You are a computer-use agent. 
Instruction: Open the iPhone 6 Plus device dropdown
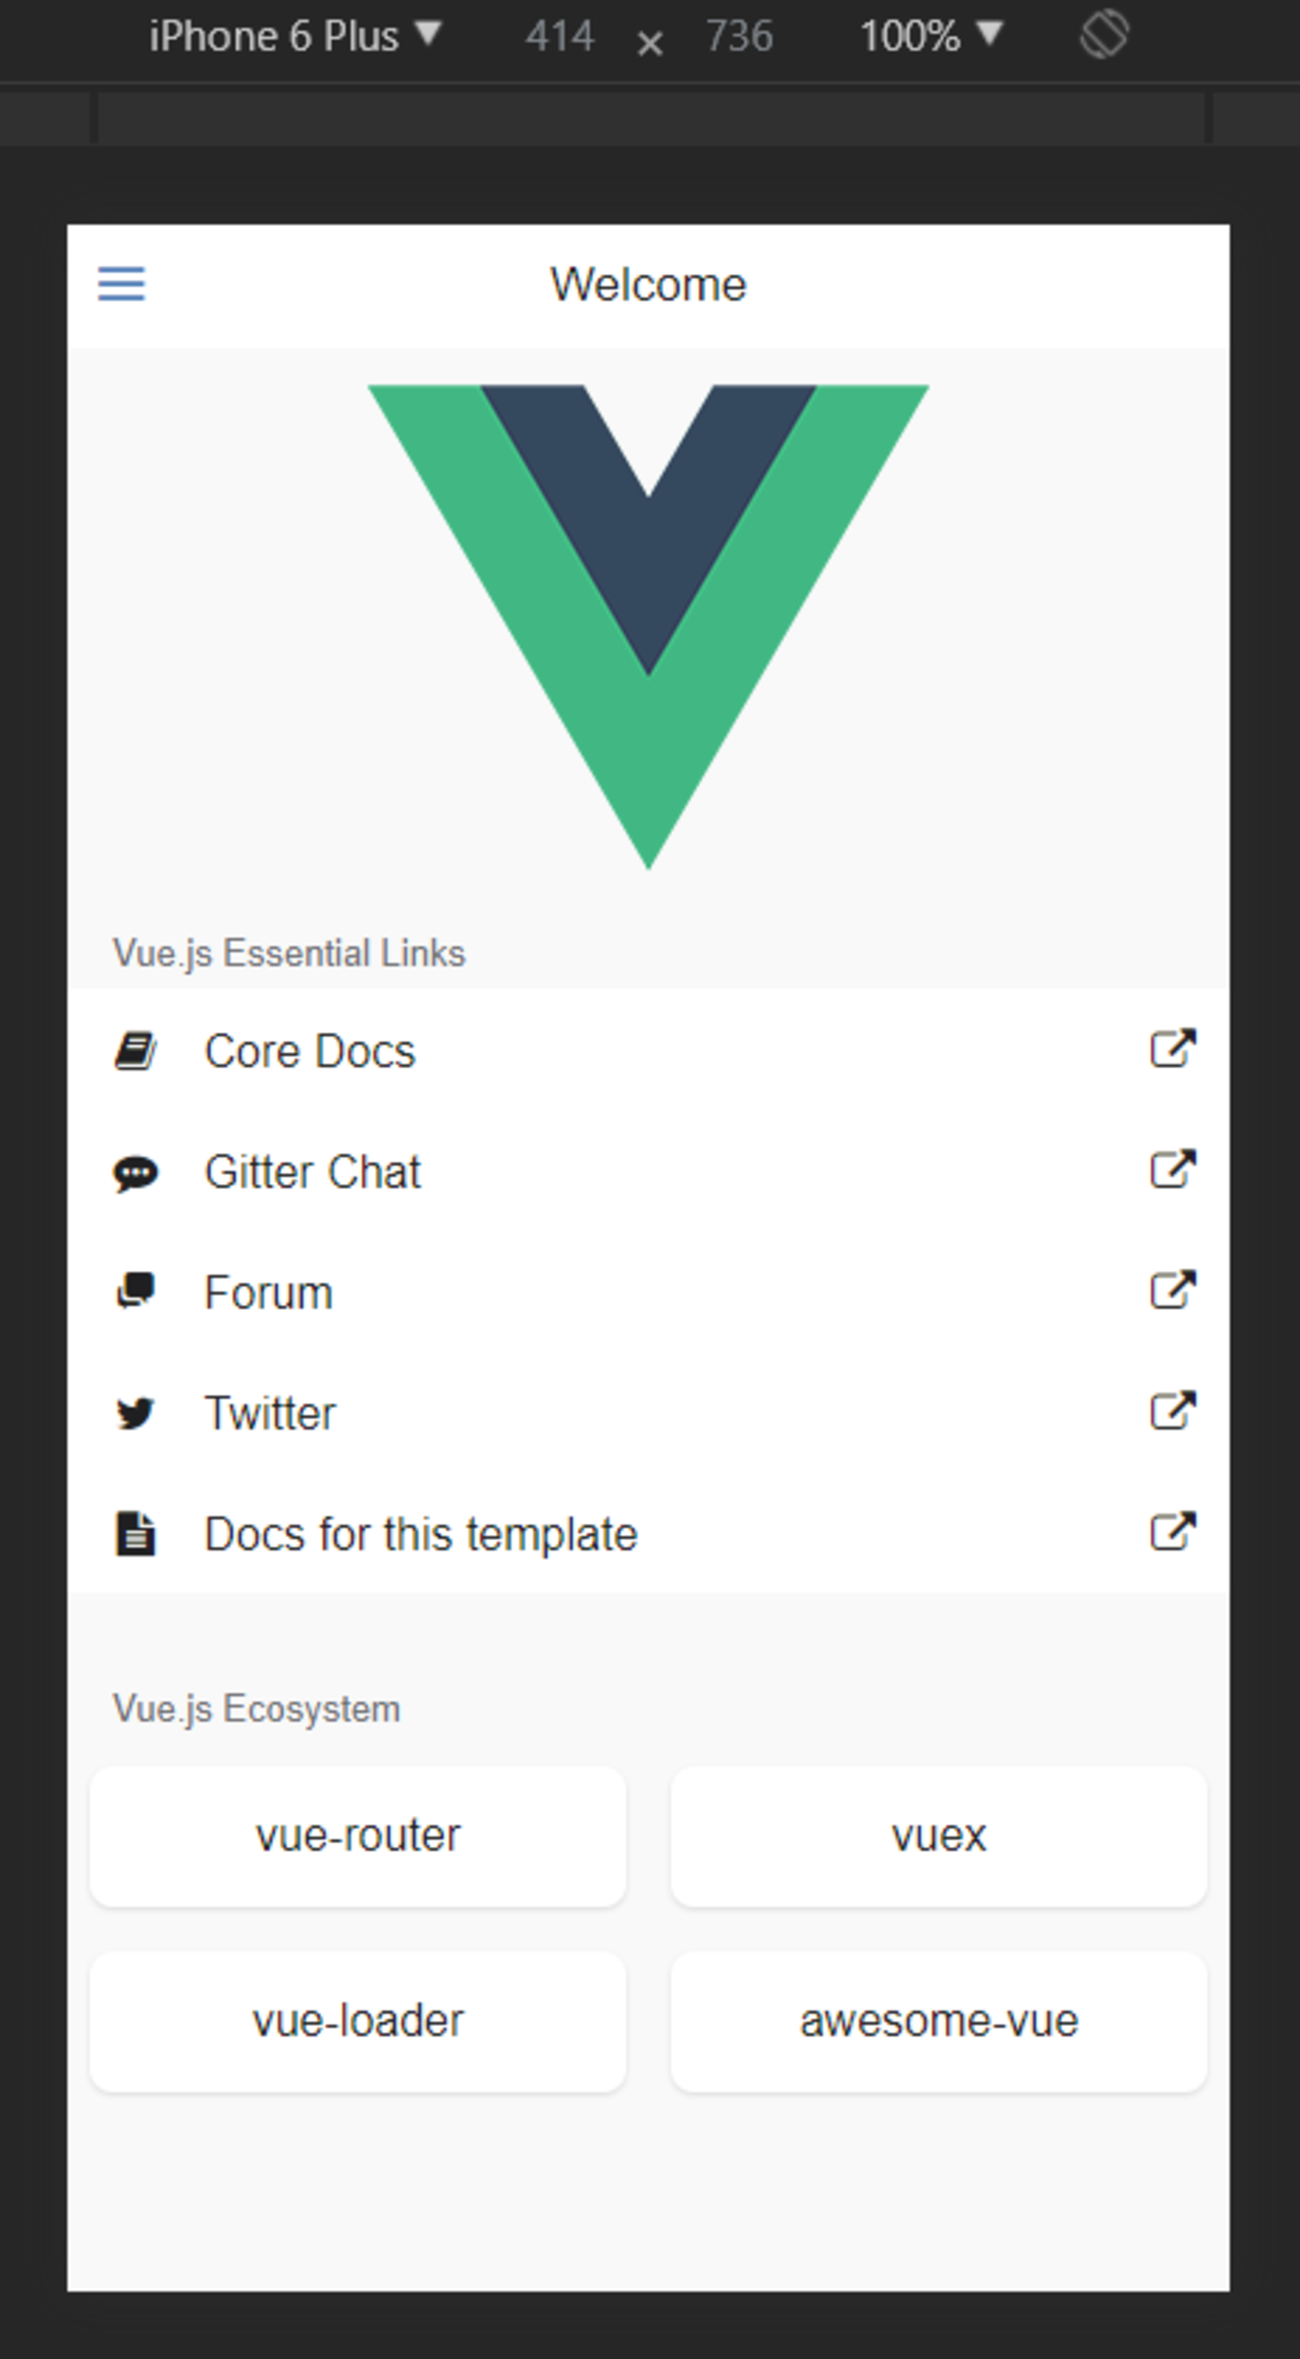click(294, 36)
